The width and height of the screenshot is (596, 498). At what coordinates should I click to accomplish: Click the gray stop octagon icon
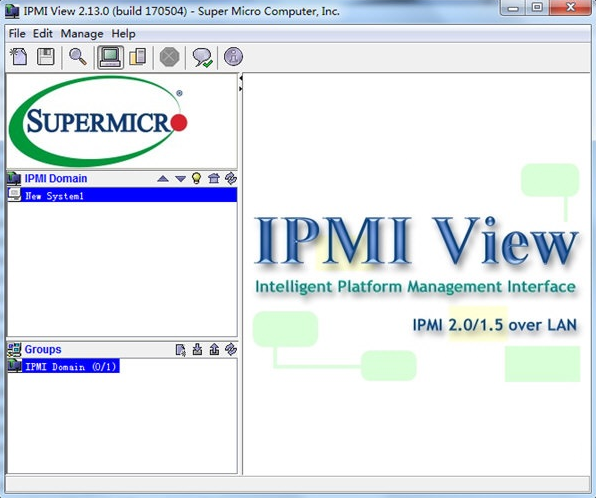tap(170, 57)
